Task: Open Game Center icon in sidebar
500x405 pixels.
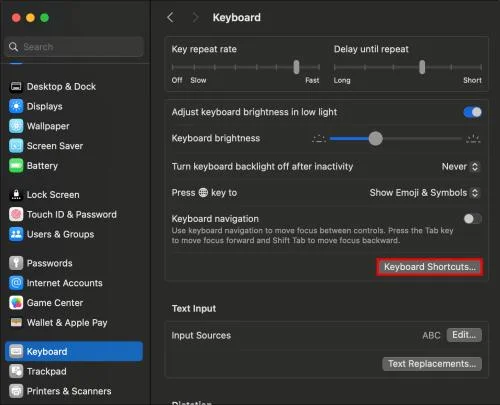Action: (16, 303)
